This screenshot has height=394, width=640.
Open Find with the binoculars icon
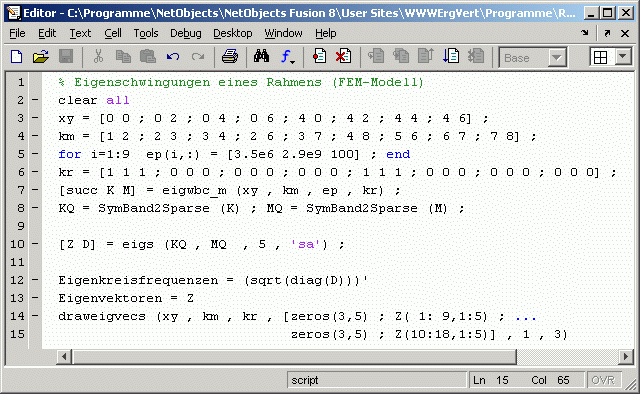point(261,56)
